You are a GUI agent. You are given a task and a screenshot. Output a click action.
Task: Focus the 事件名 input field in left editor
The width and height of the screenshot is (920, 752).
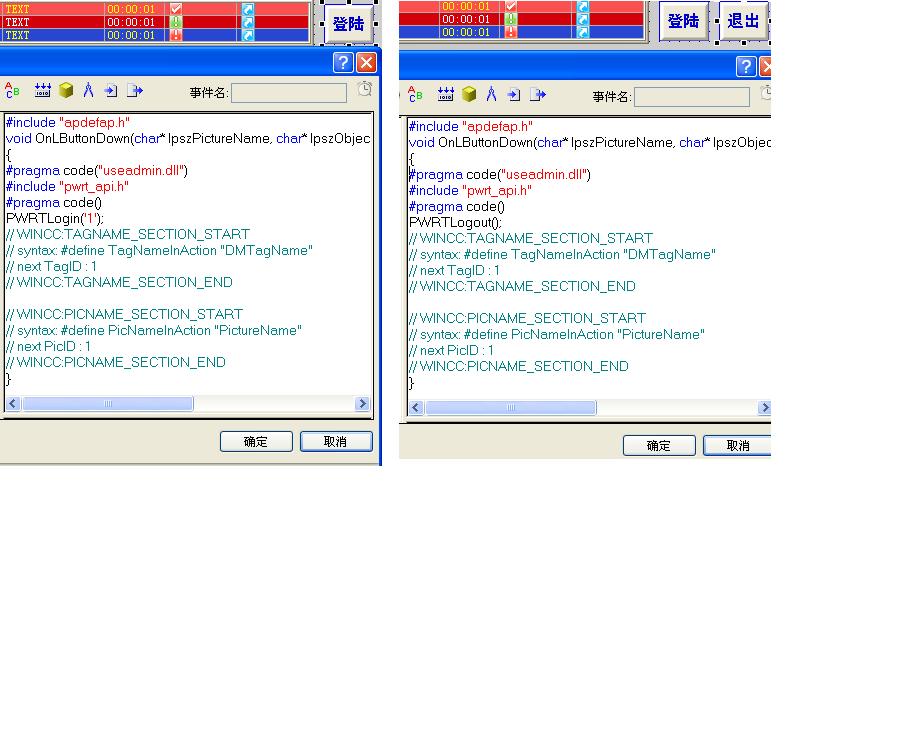[289, 93]
